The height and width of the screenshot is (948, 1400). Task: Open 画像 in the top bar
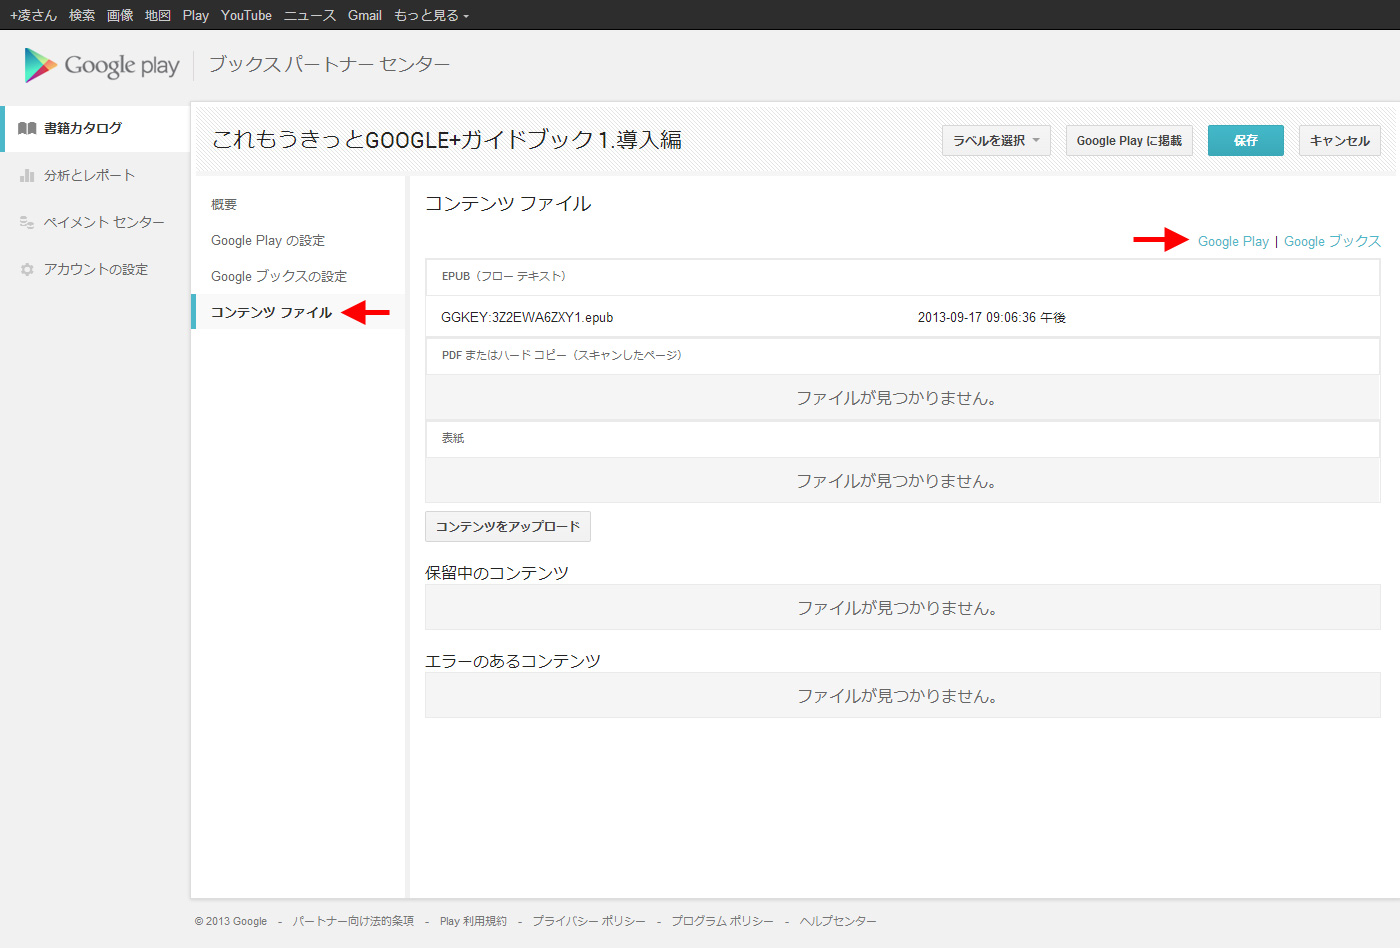point(120,15)
